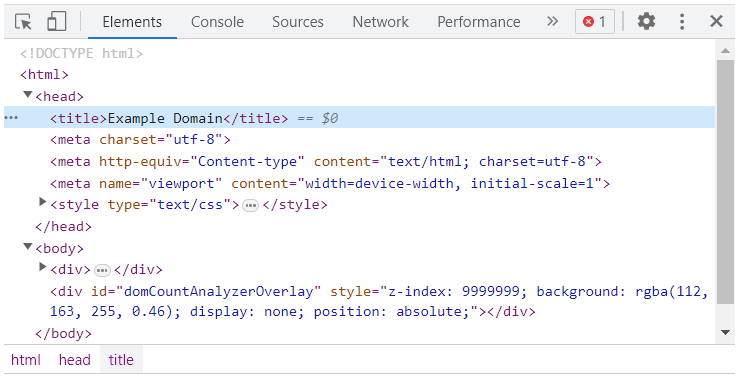Activate the inspect element picker icon
The image size is (740, 382).
click(x=23, y=22)
